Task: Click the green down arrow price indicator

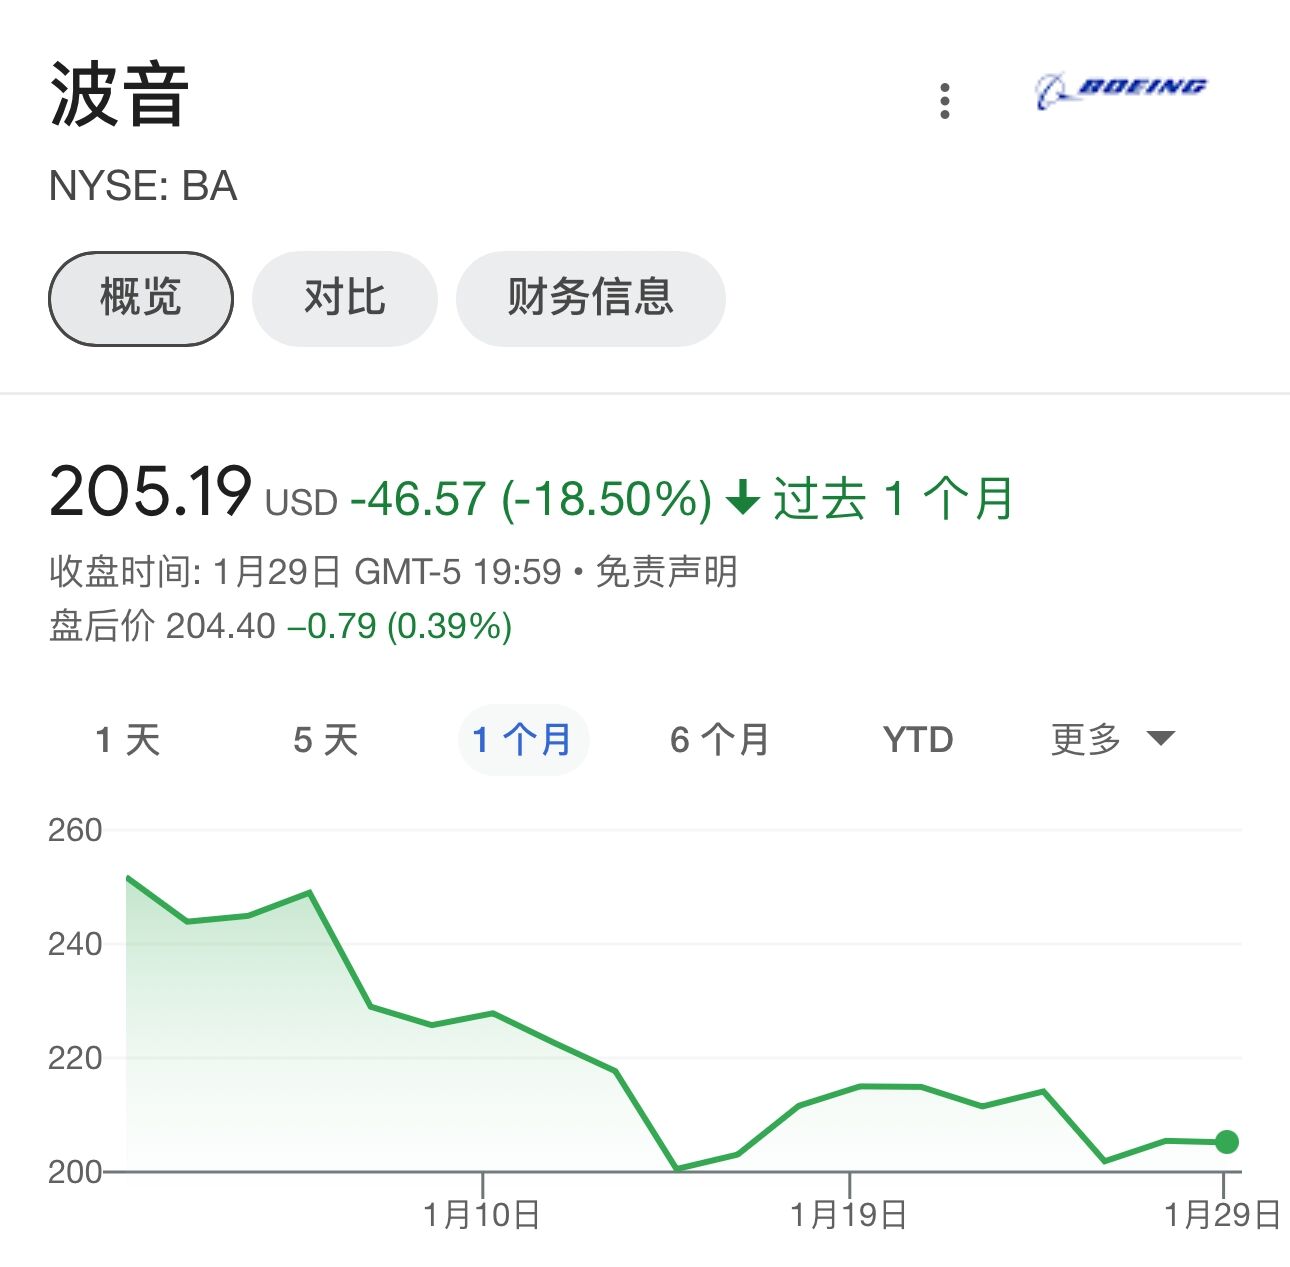Action: (x=743, y=497)
